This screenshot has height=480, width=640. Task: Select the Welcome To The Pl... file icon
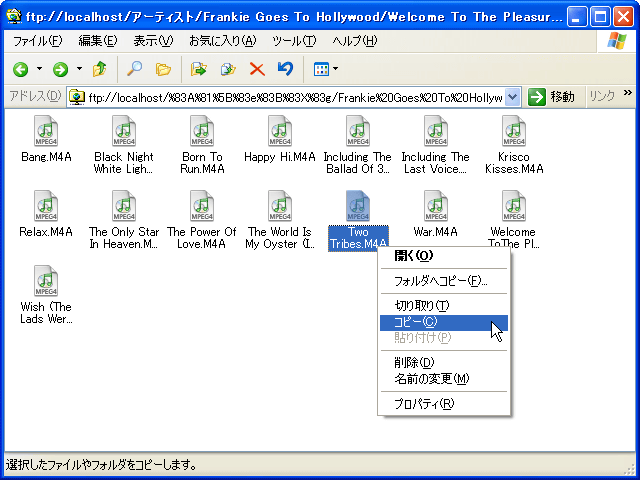pos(514,206)
